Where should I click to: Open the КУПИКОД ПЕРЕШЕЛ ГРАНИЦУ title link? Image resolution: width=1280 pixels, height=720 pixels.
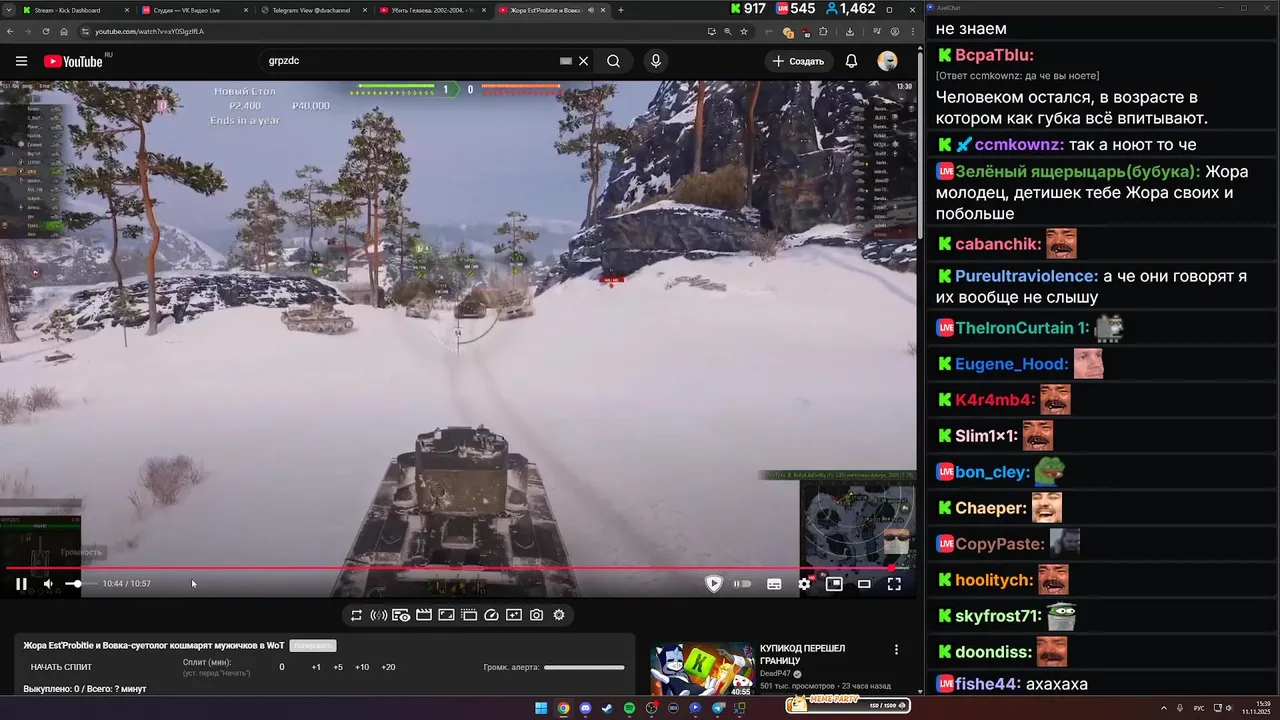tap(803, 654)
